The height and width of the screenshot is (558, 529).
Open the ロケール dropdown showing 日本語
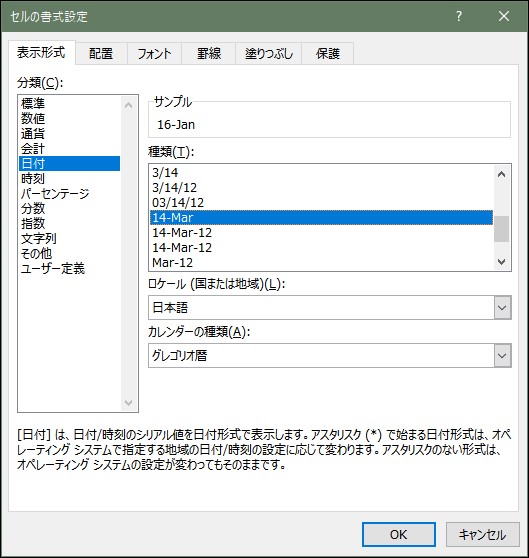(x=330, y=307)
